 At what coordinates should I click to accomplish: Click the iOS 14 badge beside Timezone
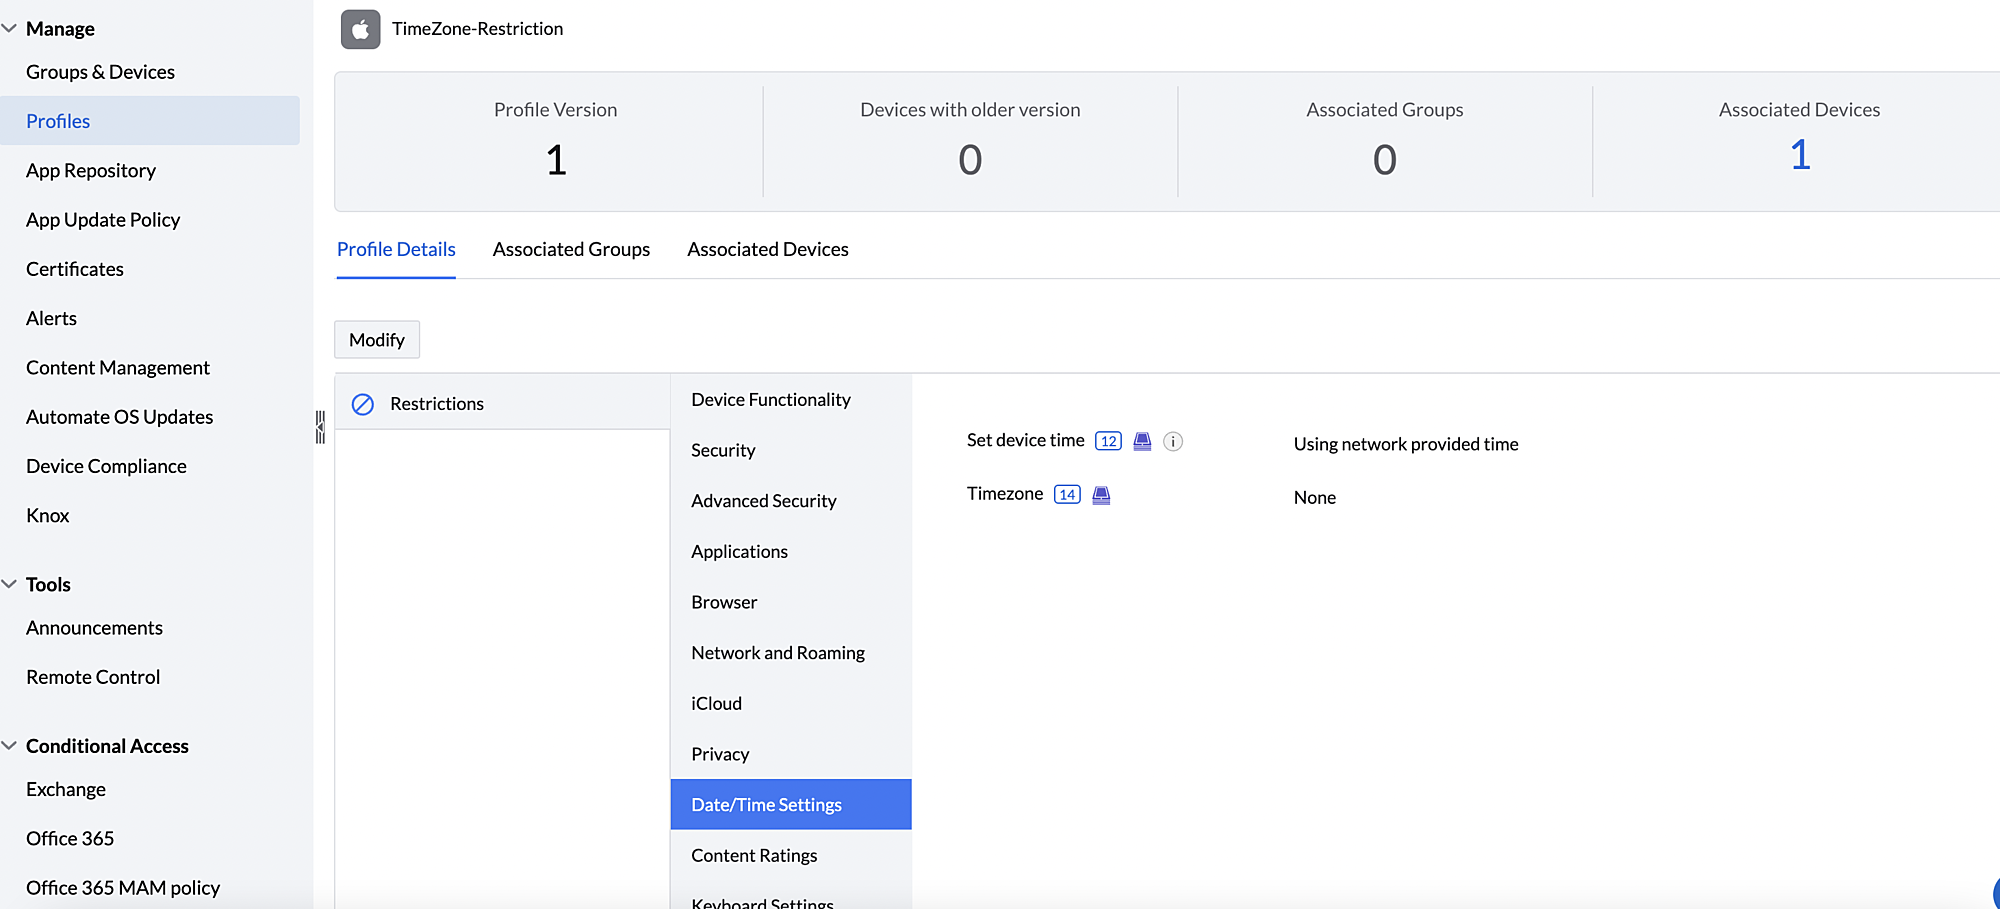tap(1067, 495)
